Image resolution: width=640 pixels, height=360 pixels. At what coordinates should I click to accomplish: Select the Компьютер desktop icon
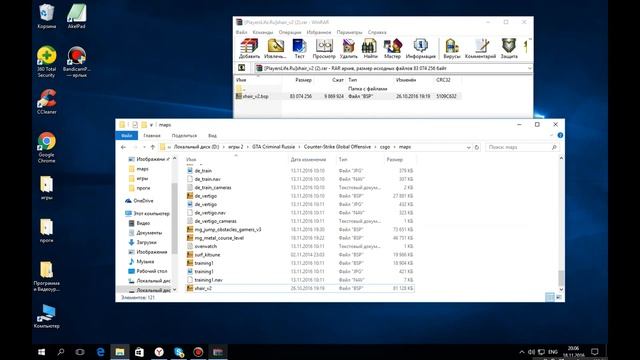click(x=47, y=316)
